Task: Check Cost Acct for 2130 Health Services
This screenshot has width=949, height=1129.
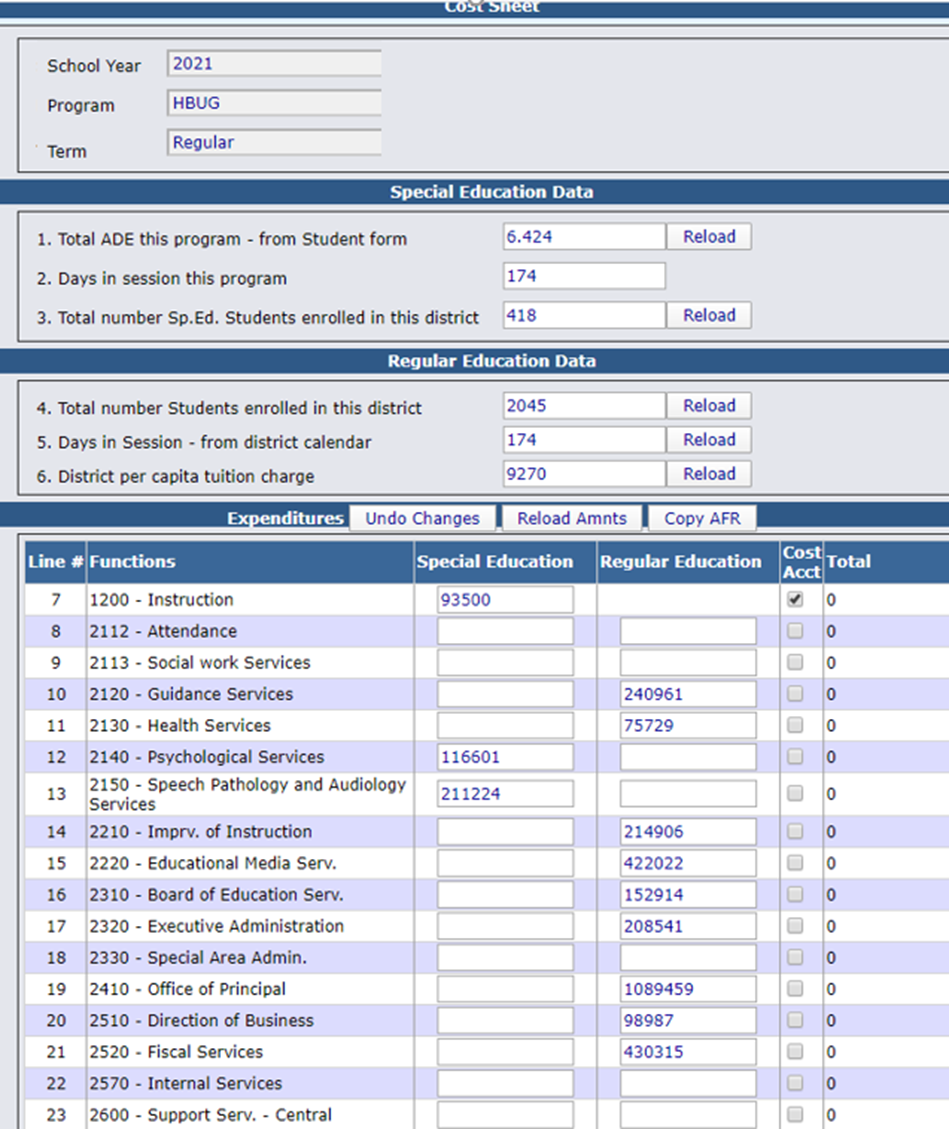Action: [x=795, y=725]
